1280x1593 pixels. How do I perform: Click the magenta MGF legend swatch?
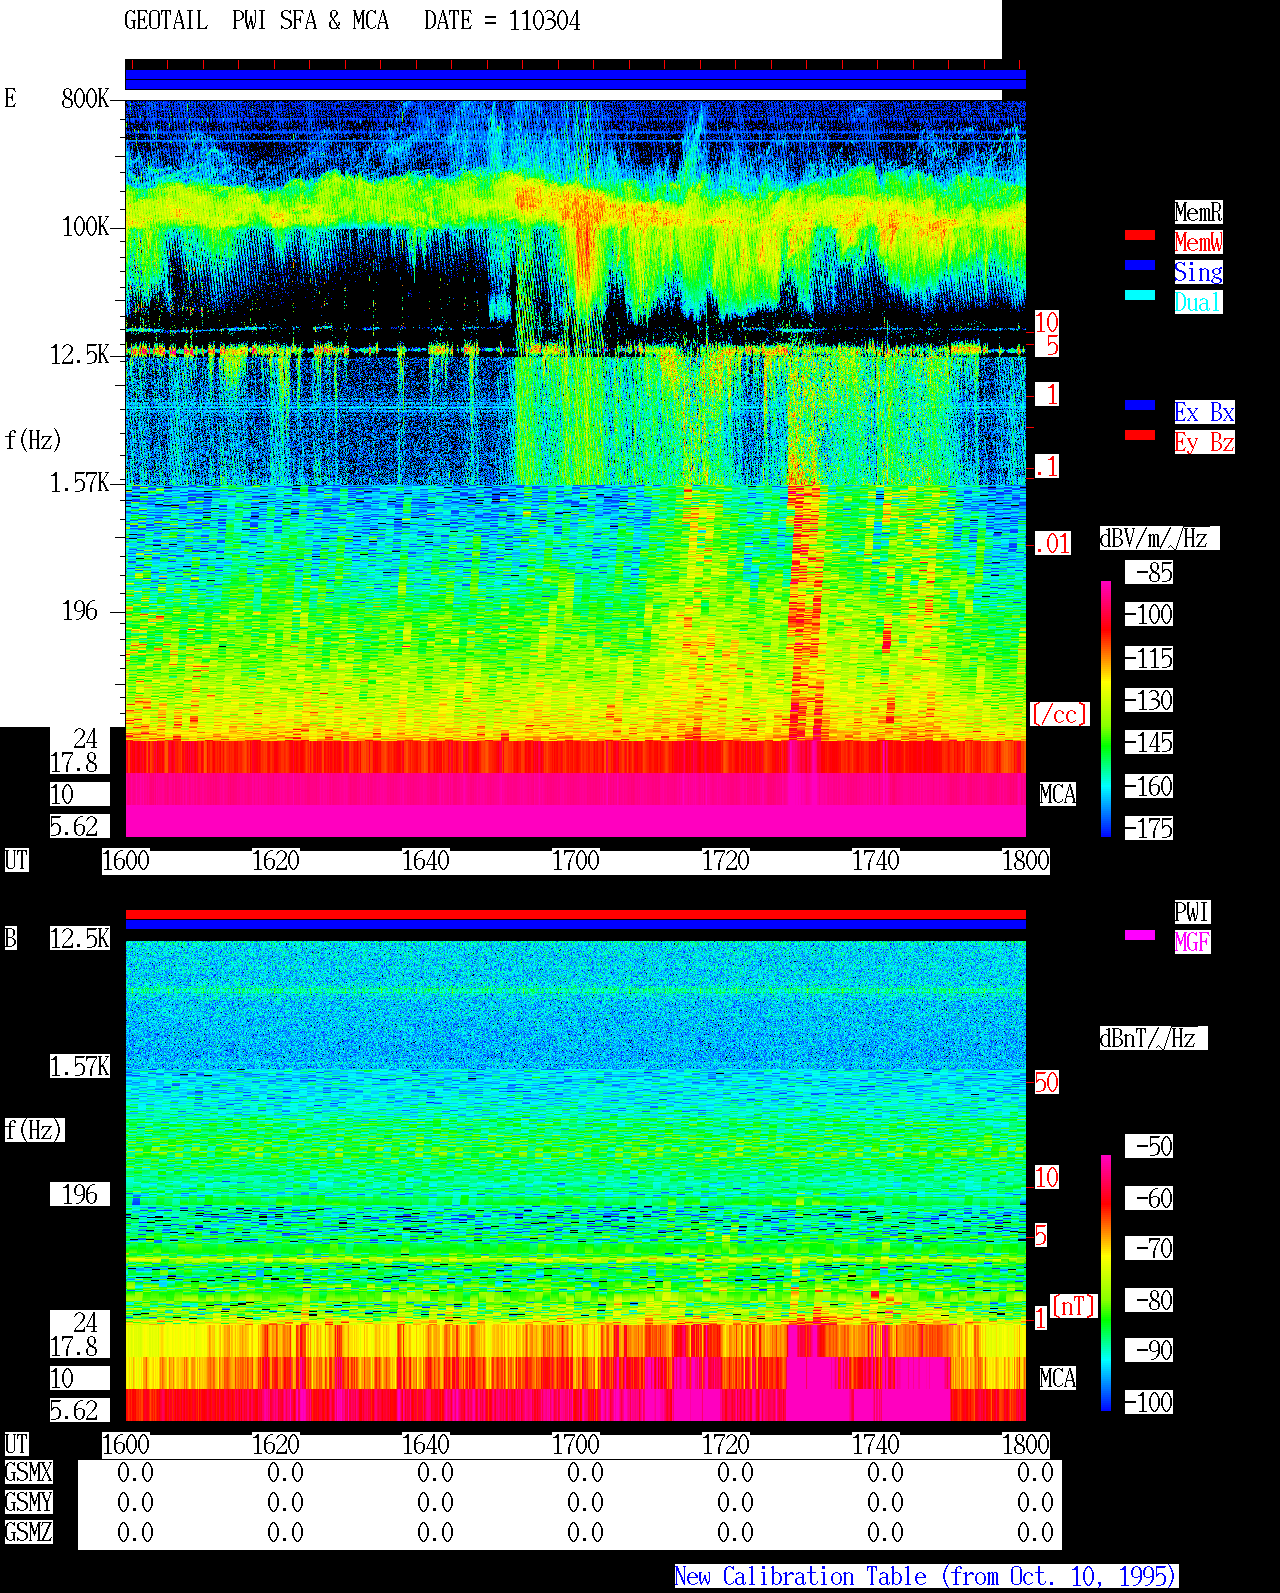point(1140,935)
